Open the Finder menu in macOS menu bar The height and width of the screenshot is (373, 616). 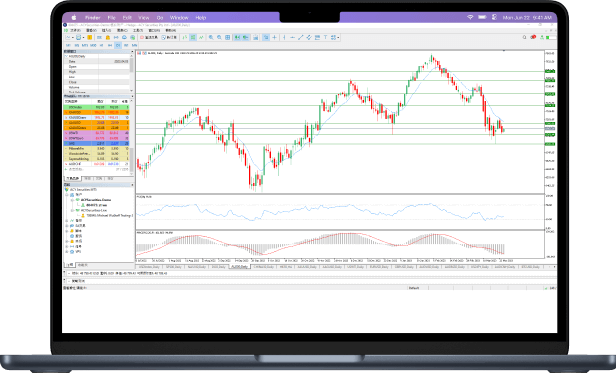93,18
